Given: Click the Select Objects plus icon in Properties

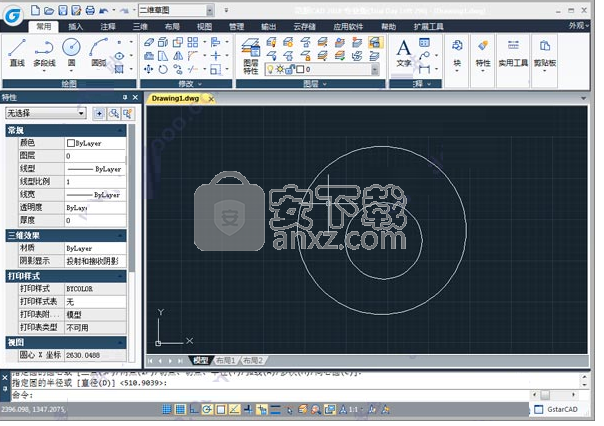Looking at the screenshot, I should (99, 114).
